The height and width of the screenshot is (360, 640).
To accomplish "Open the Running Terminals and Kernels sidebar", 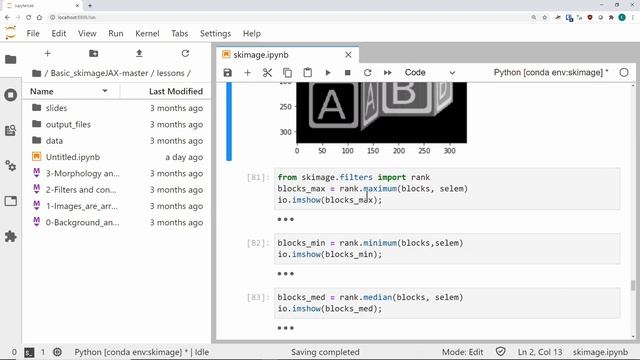I will pos(11,95).
